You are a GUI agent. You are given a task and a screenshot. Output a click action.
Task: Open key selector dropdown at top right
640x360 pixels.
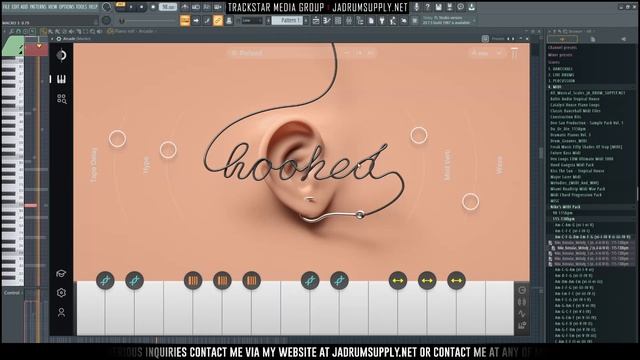click(487, 53)
